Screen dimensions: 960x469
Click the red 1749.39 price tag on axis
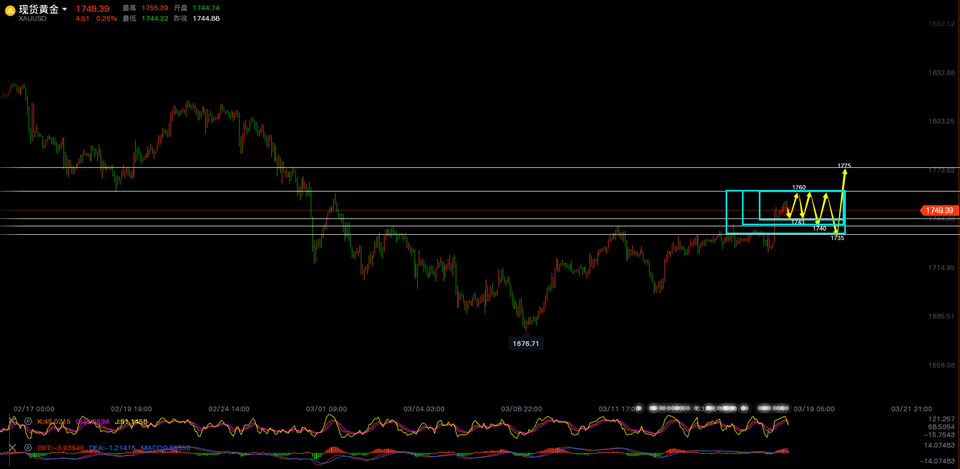pyautogui.click(x=939, y=210)
